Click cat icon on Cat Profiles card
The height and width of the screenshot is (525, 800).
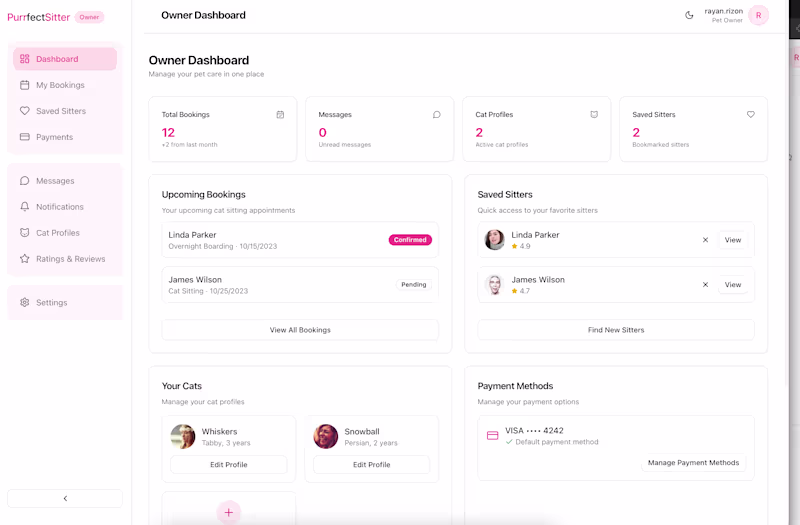594,115
